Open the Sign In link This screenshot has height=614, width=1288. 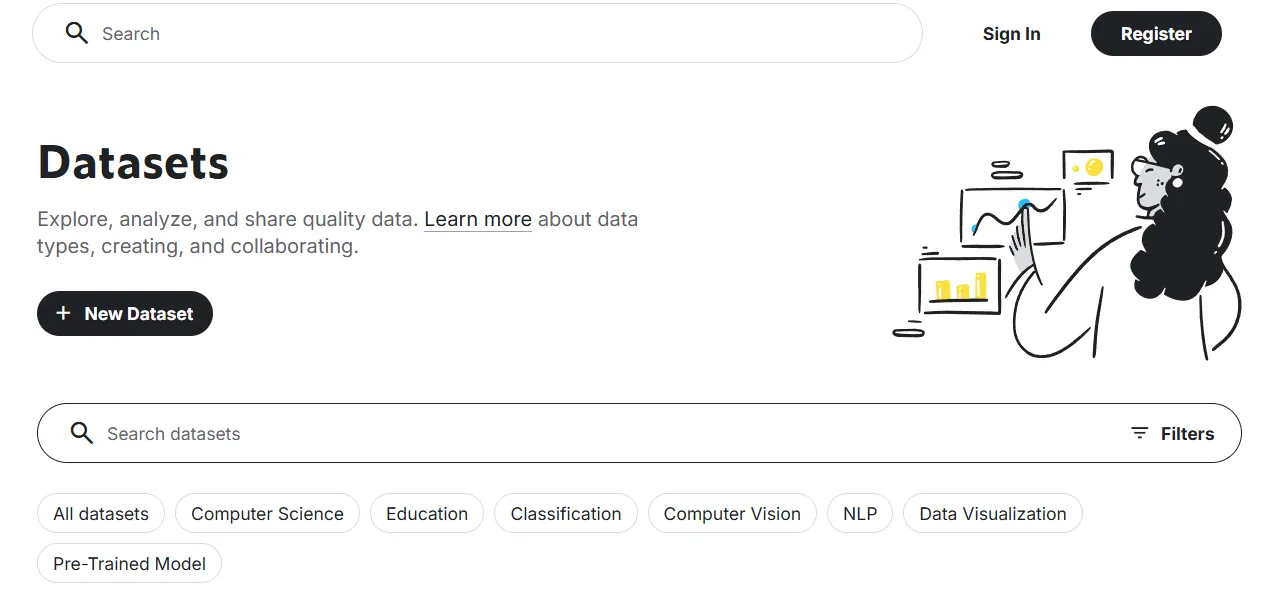[x=1011, y=33]
